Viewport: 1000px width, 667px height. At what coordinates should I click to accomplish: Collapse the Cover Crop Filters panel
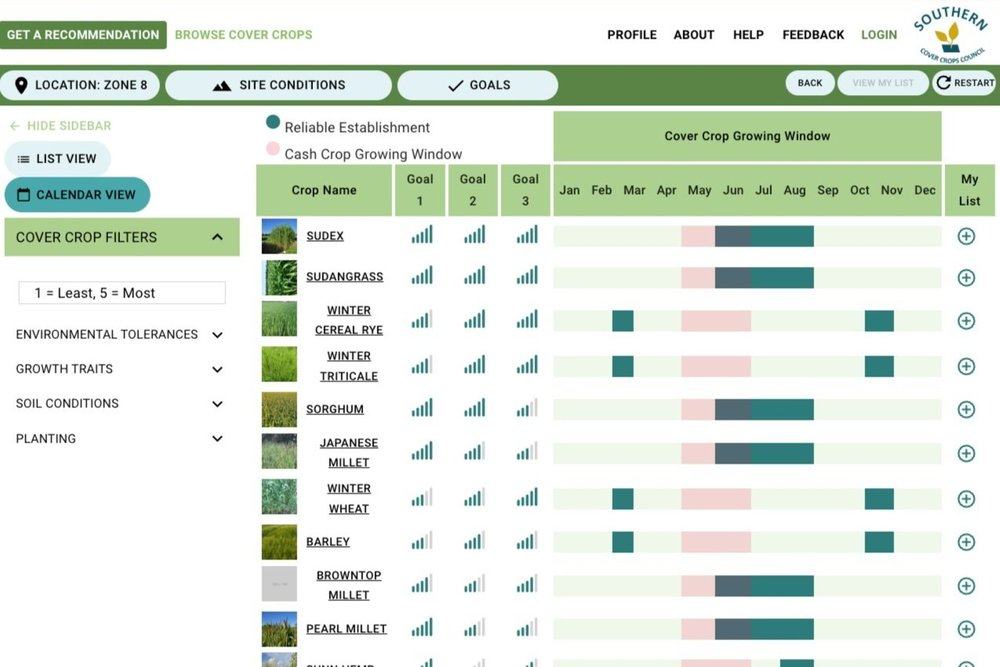218,237
